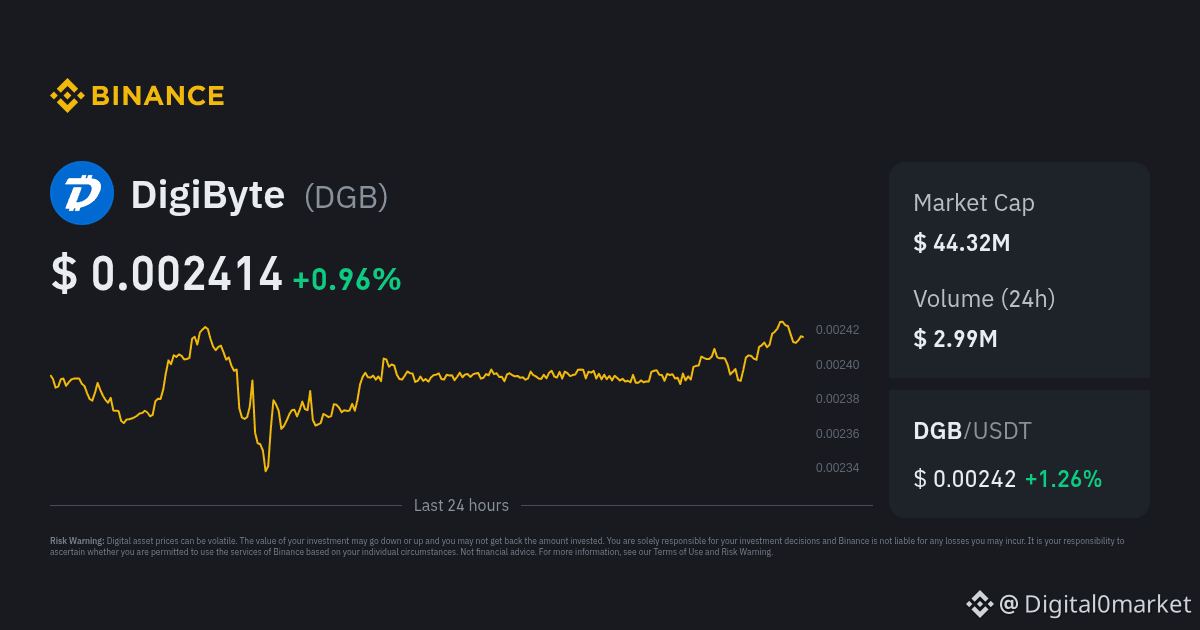Click the Risk Warning disclaimer text

coord(587,546)
